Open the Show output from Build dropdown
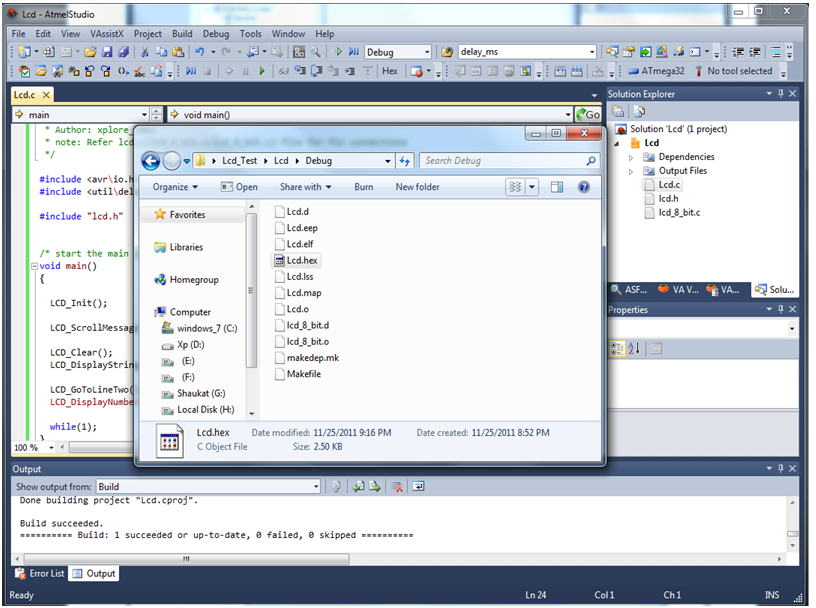Viewport: 816px width, 608px height. pos(316,487)
